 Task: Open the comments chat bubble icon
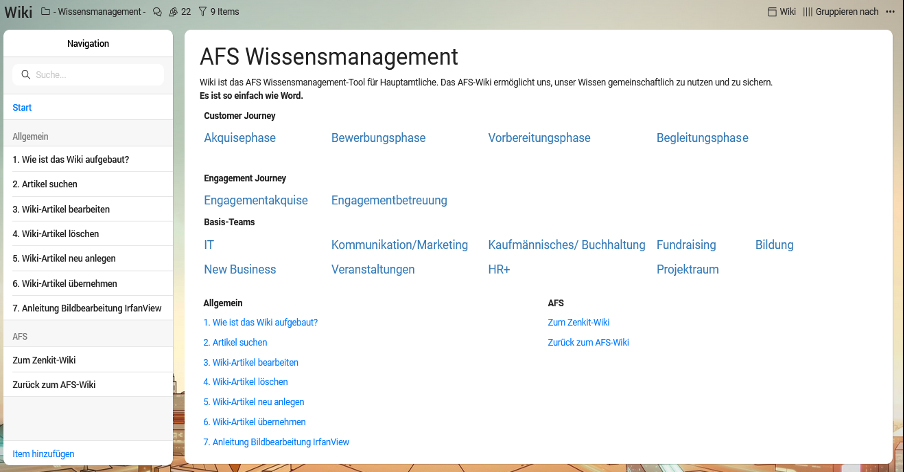click(x=157, y=12)
